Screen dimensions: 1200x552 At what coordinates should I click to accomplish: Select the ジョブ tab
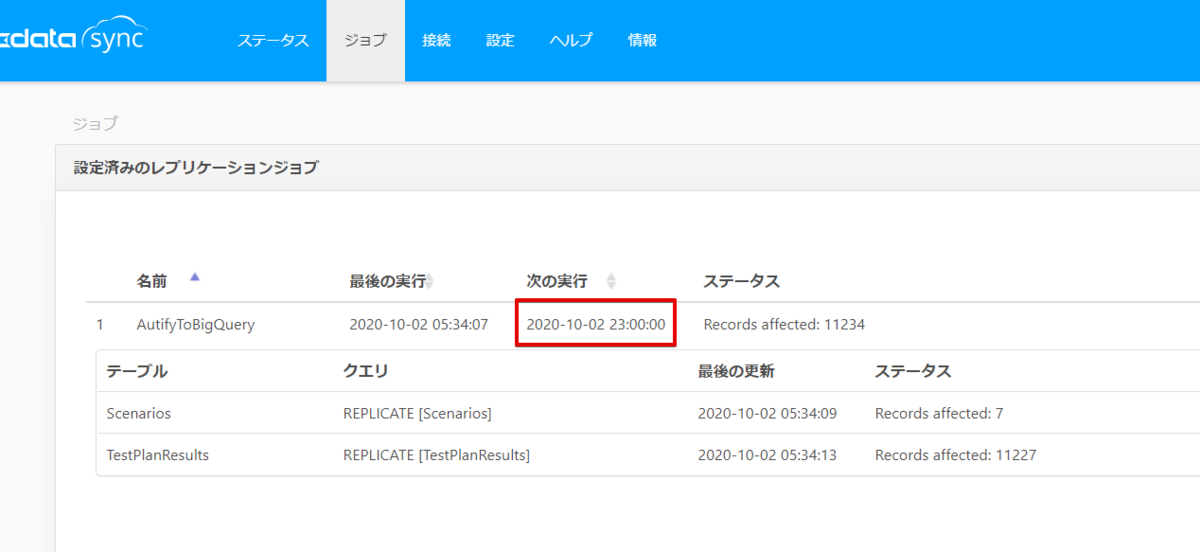[x=365, y=41]
